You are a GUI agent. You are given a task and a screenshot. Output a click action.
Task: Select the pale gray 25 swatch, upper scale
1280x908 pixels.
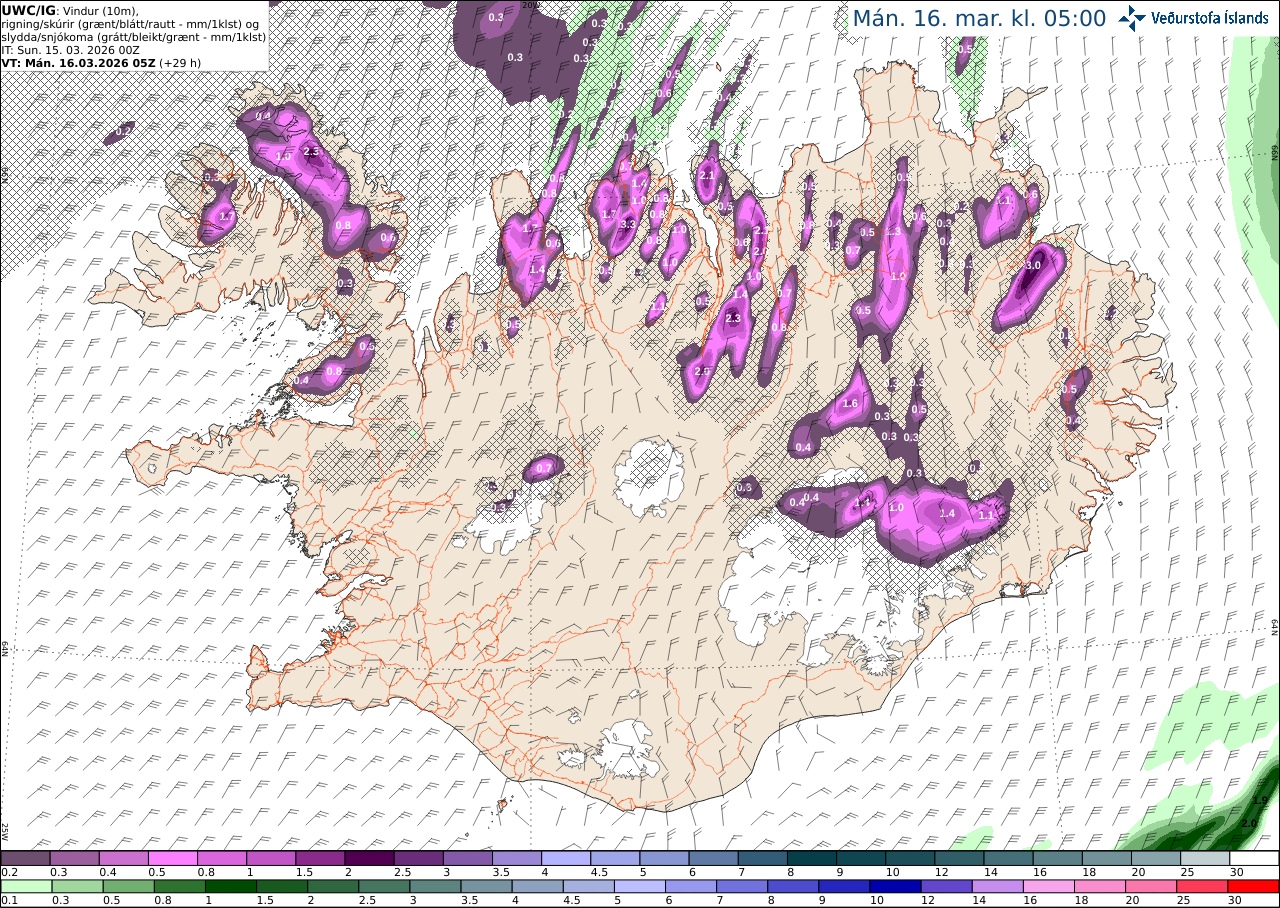click(x=1205, y=858)
